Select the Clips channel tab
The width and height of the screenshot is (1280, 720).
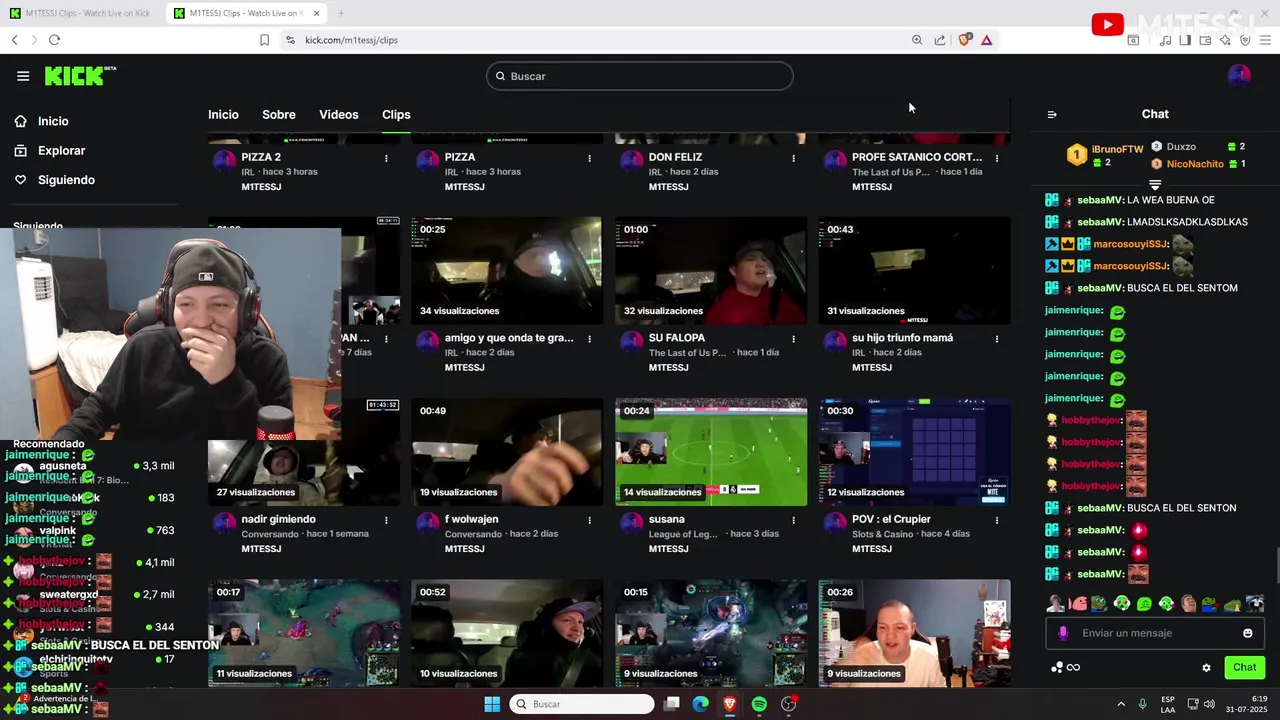click(396, 115)
